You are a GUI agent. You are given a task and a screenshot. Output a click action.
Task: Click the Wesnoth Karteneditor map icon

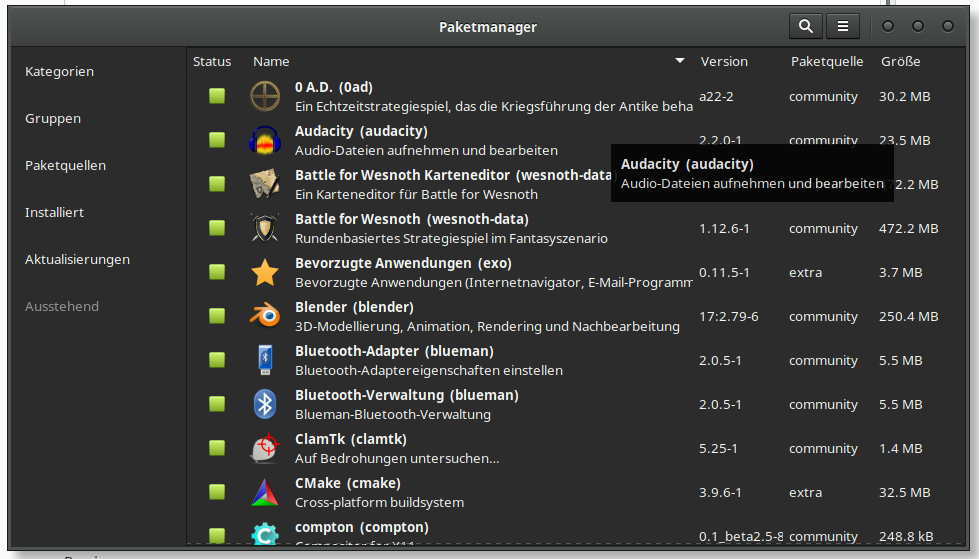pos(265,184)
